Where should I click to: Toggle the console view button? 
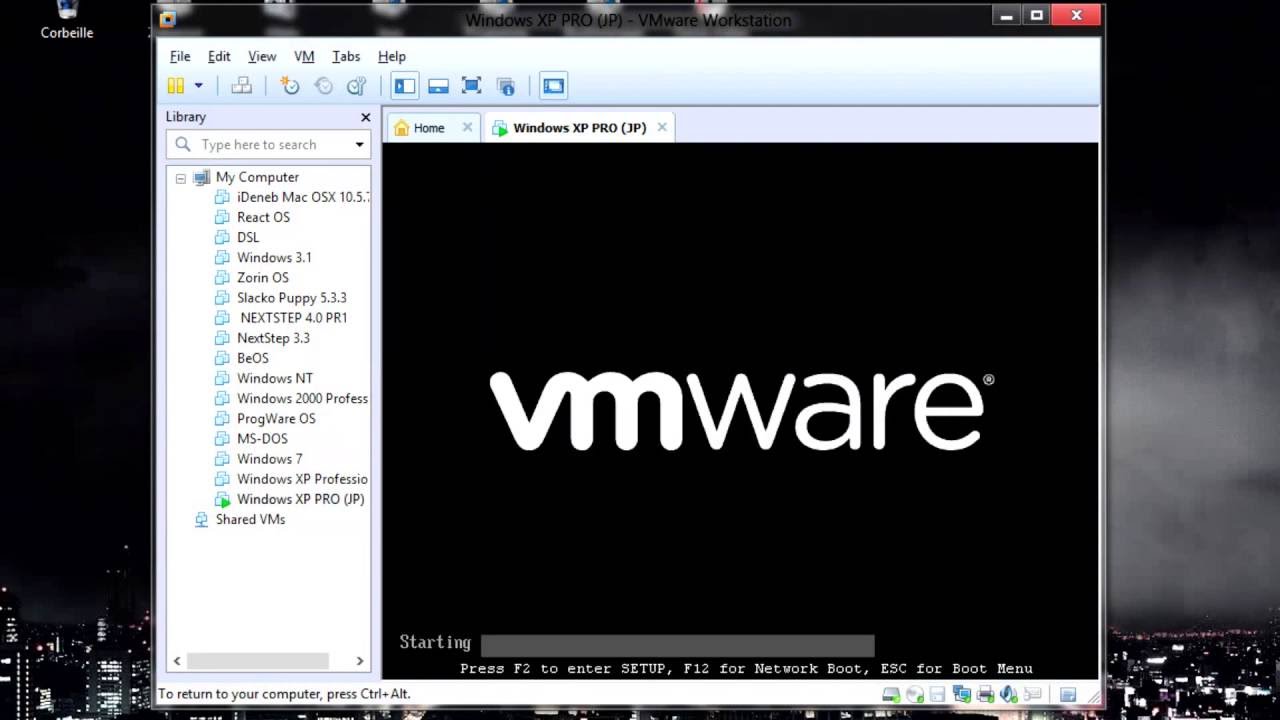[x=553, y=86]
